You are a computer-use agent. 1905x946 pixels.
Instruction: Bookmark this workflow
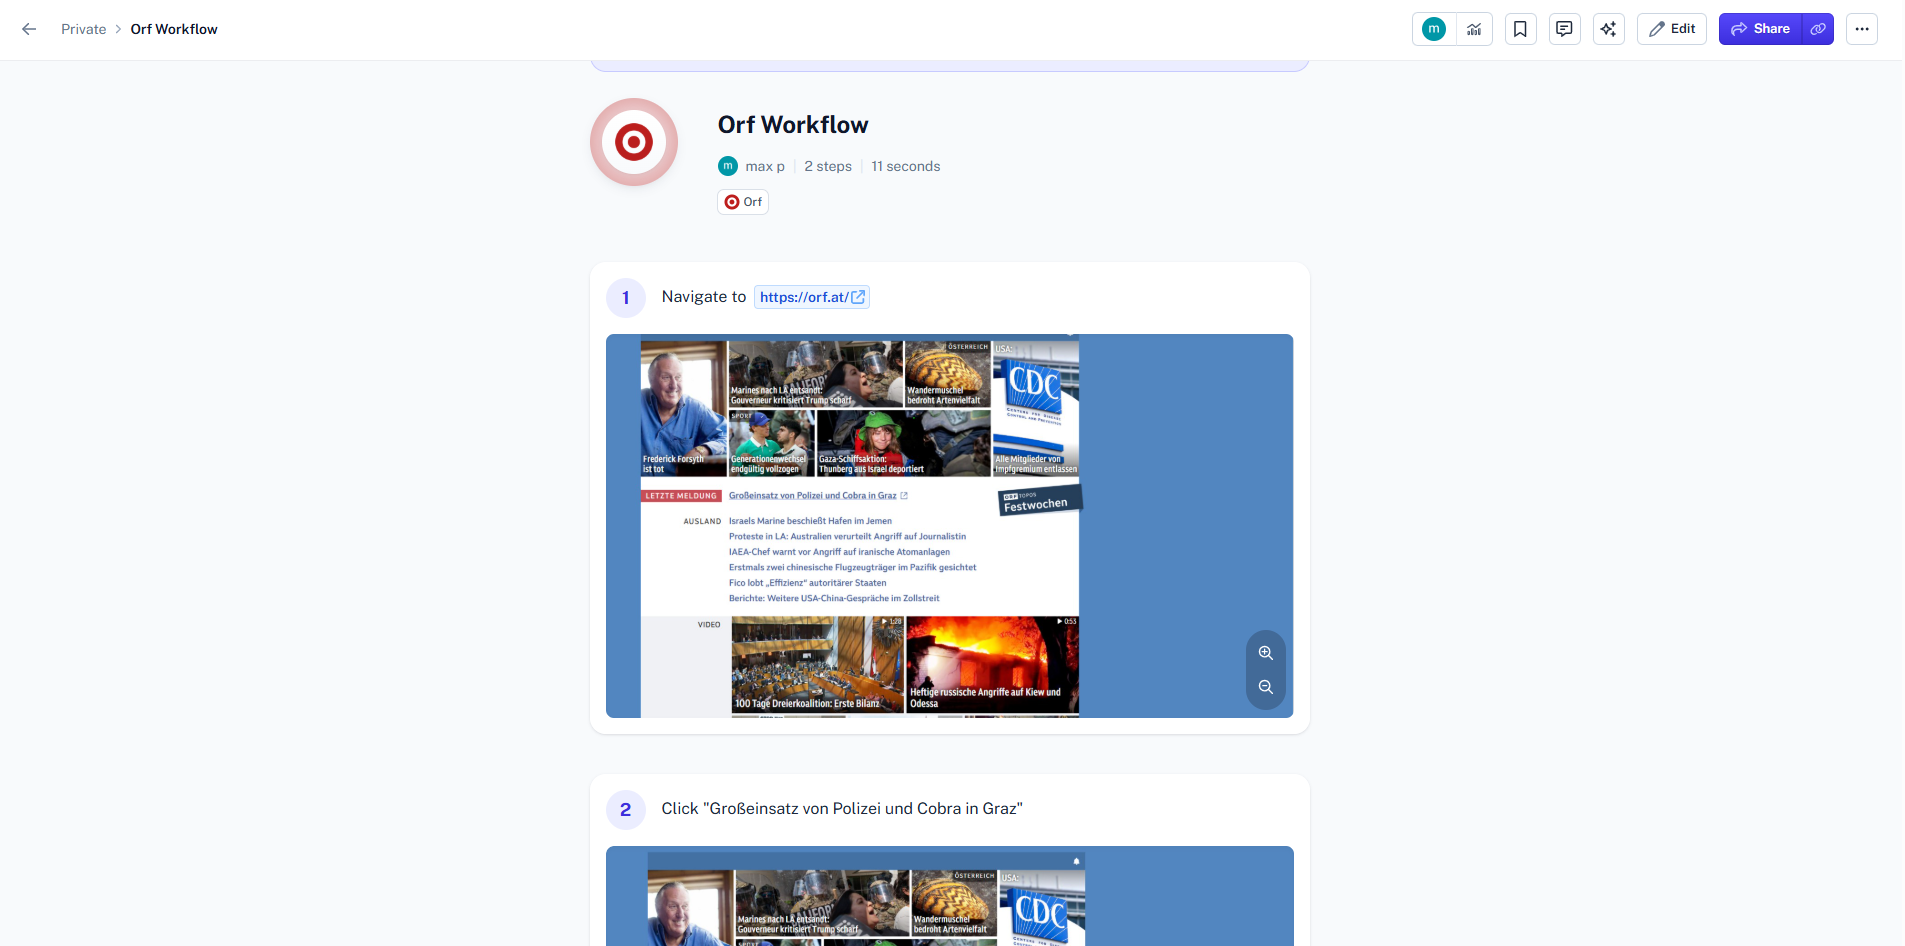tap(1520, 29)
